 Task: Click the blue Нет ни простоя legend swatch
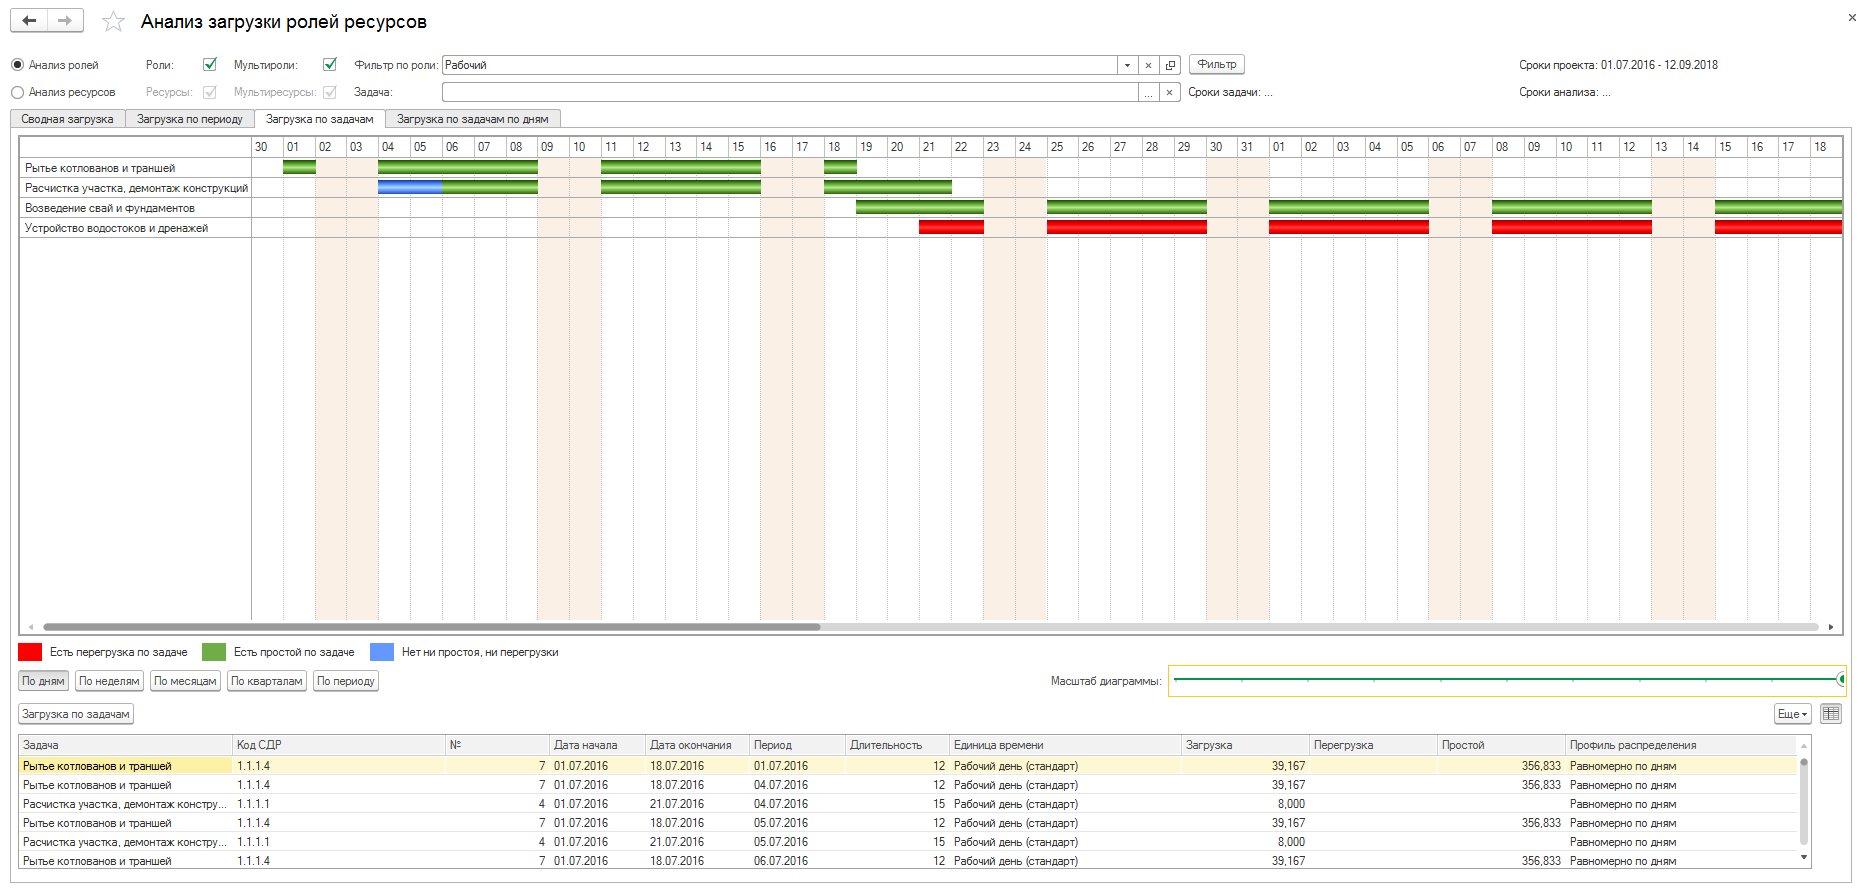pyautogui.click(x=382, y=652)
